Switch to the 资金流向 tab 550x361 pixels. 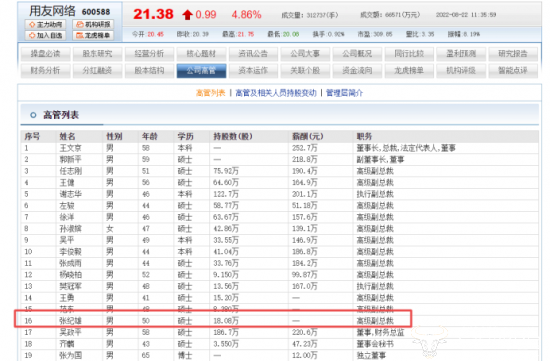[357, 71]
